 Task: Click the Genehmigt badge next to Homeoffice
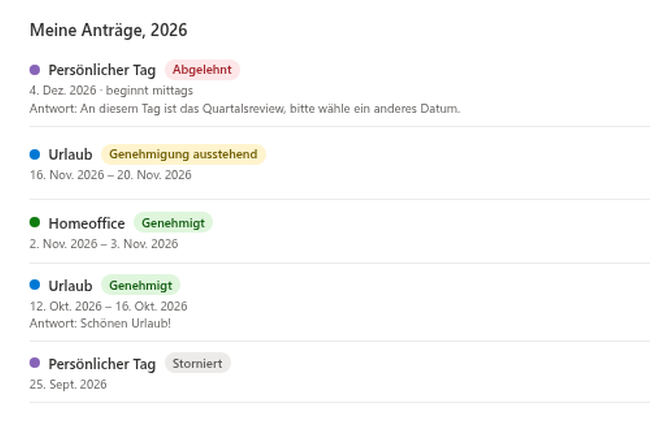tap(173, 223)
